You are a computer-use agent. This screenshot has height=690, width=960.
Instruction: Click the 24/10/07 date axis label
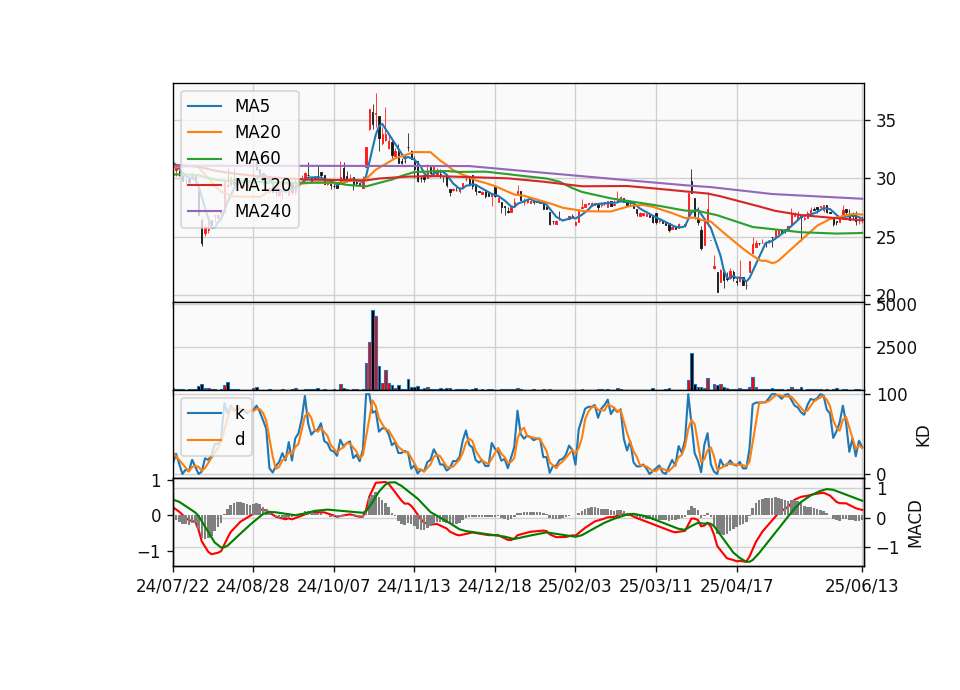click(x=334, y=586)
